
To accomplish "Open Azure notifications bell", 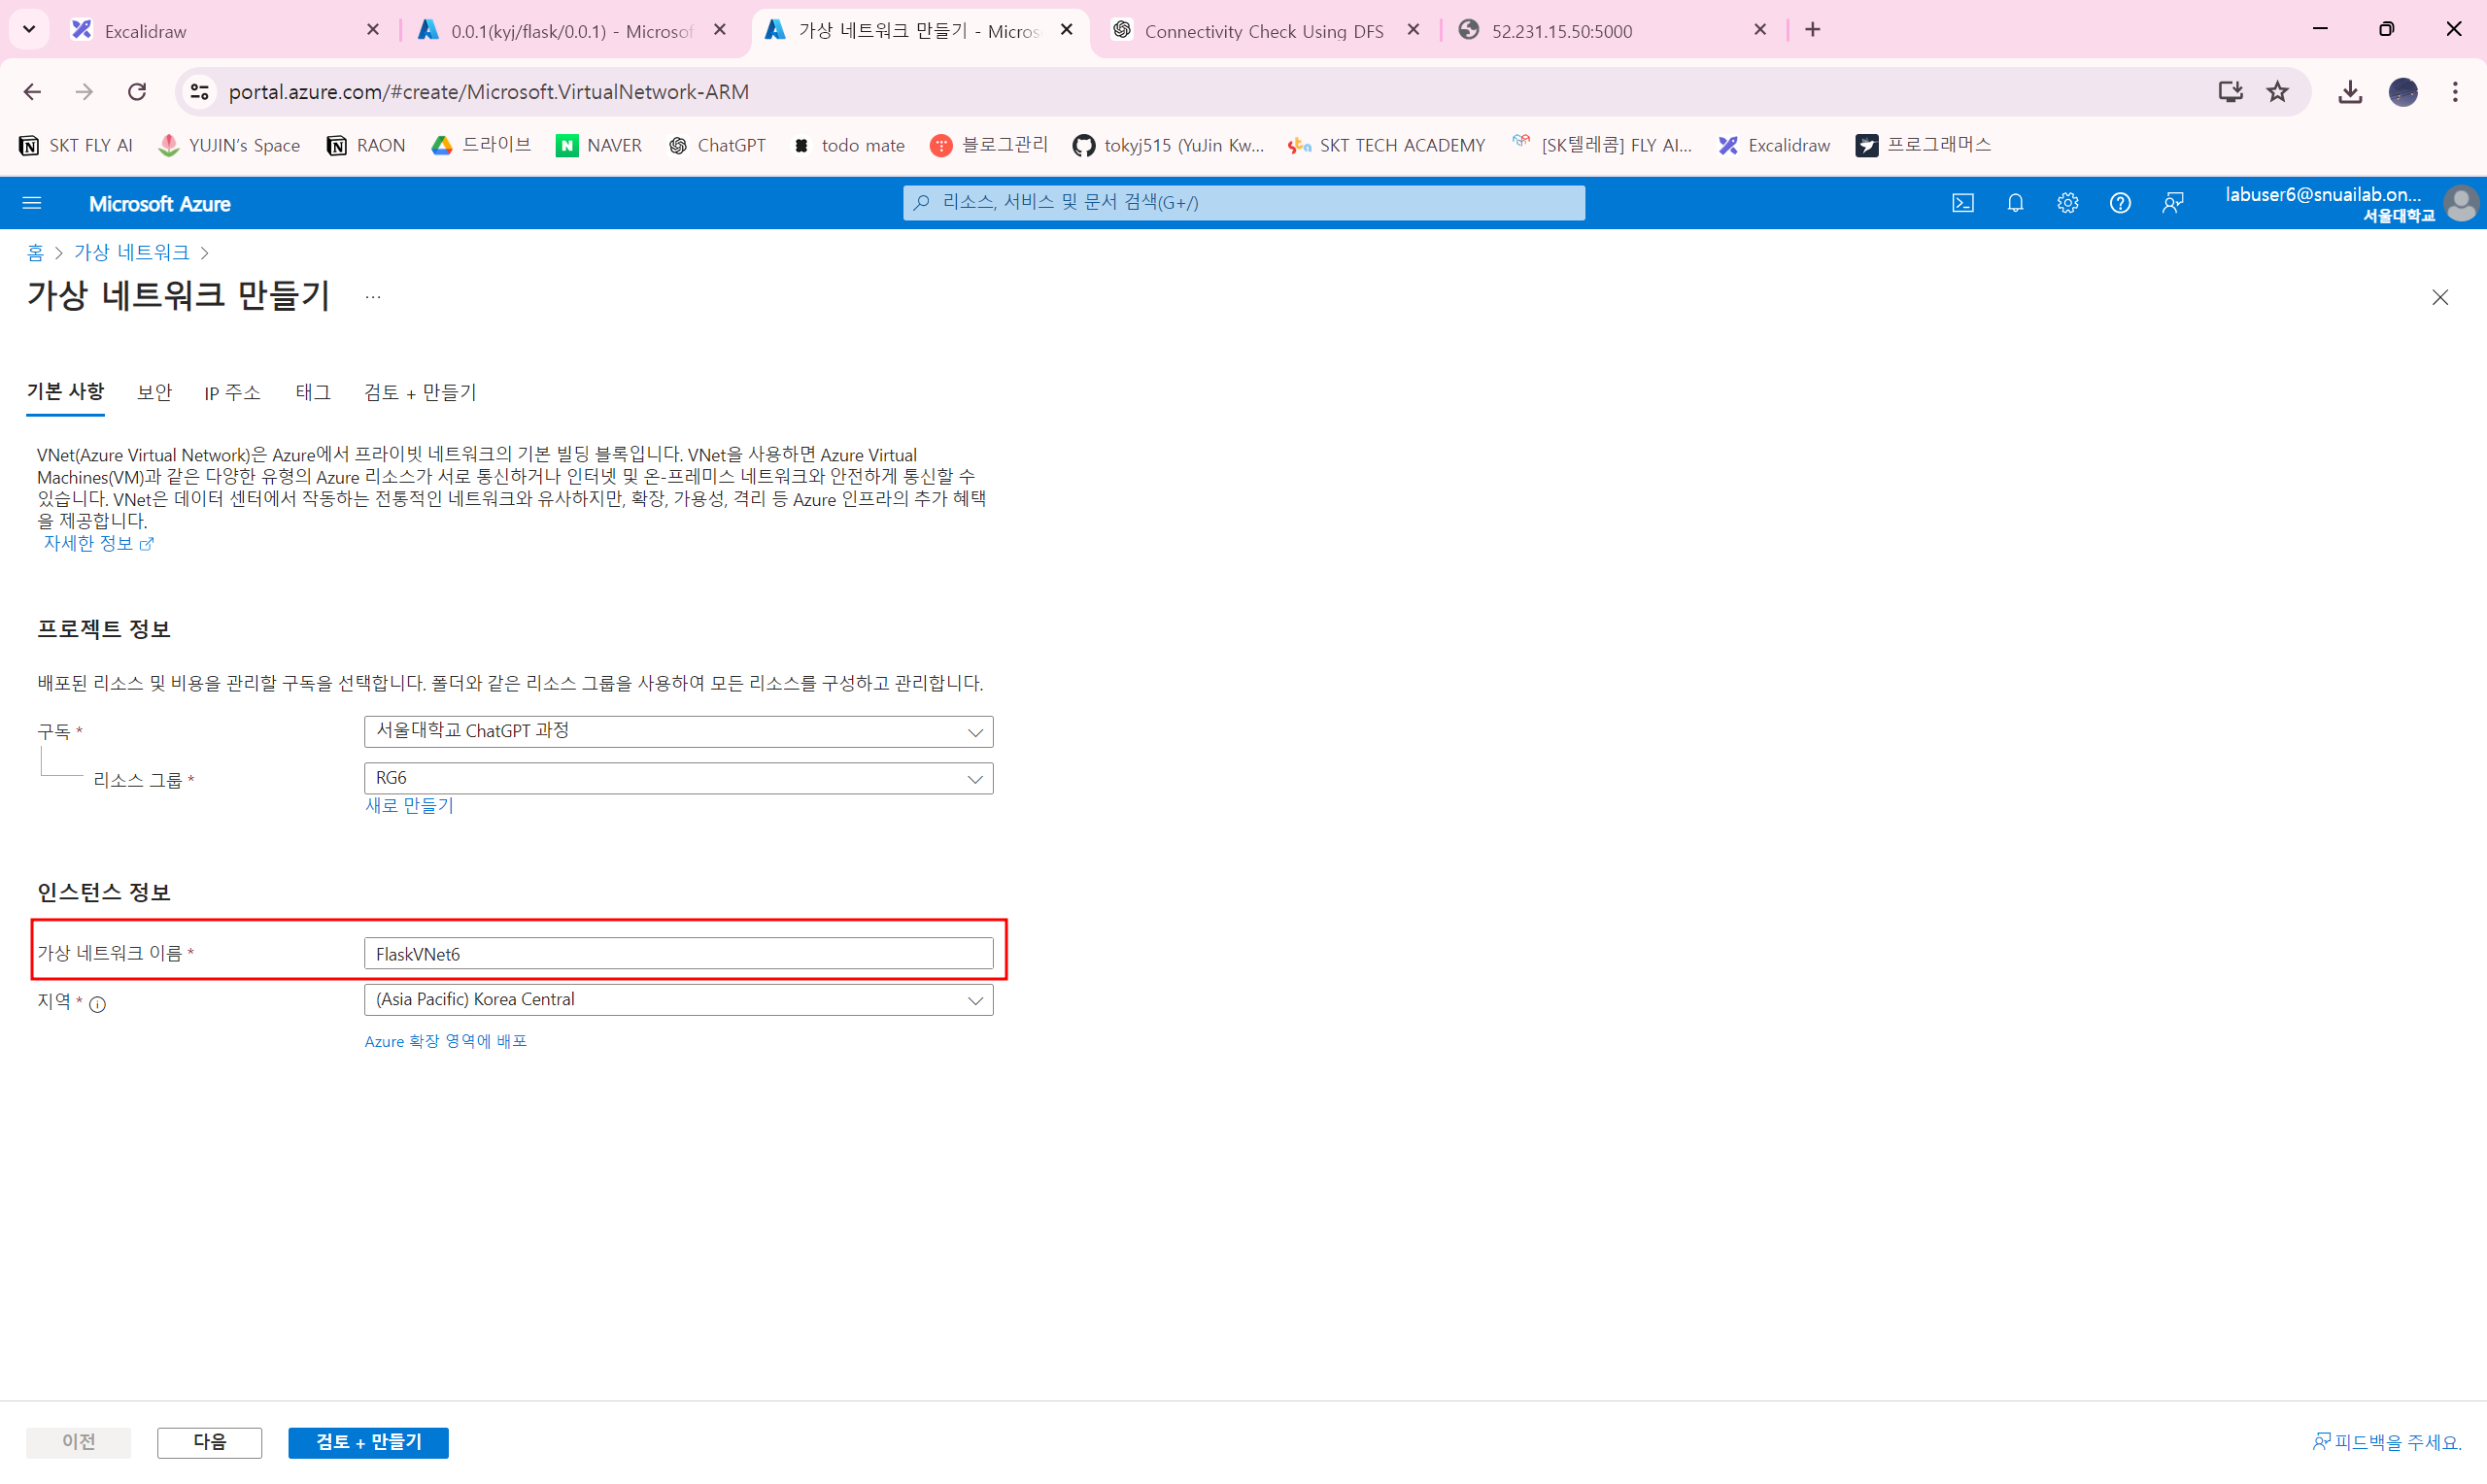I will pyautogui.click(x=2015, y=203).
